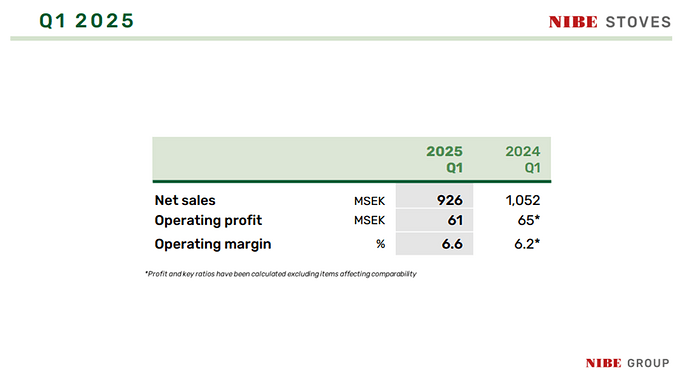Select the 2025 Q1 column header
The height and width of the screenshot is (383, 690).
point(444,159)
